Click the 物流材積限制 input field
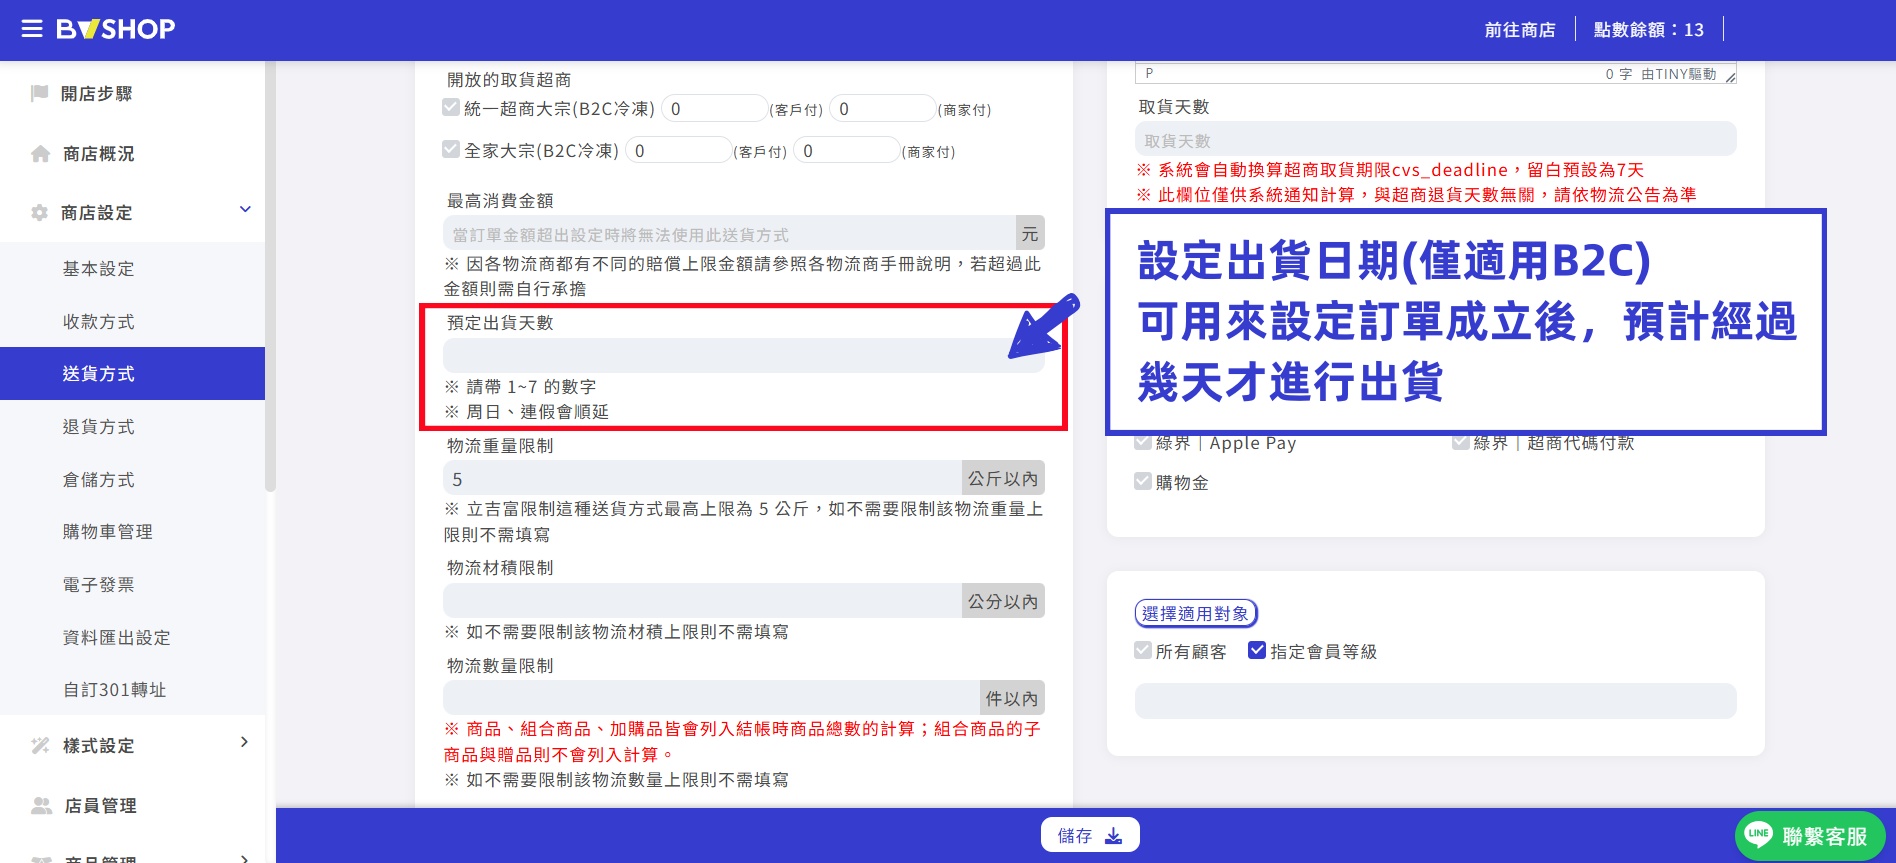The image size is (1896, 863). pyautogui.click(x=702, y=601)
